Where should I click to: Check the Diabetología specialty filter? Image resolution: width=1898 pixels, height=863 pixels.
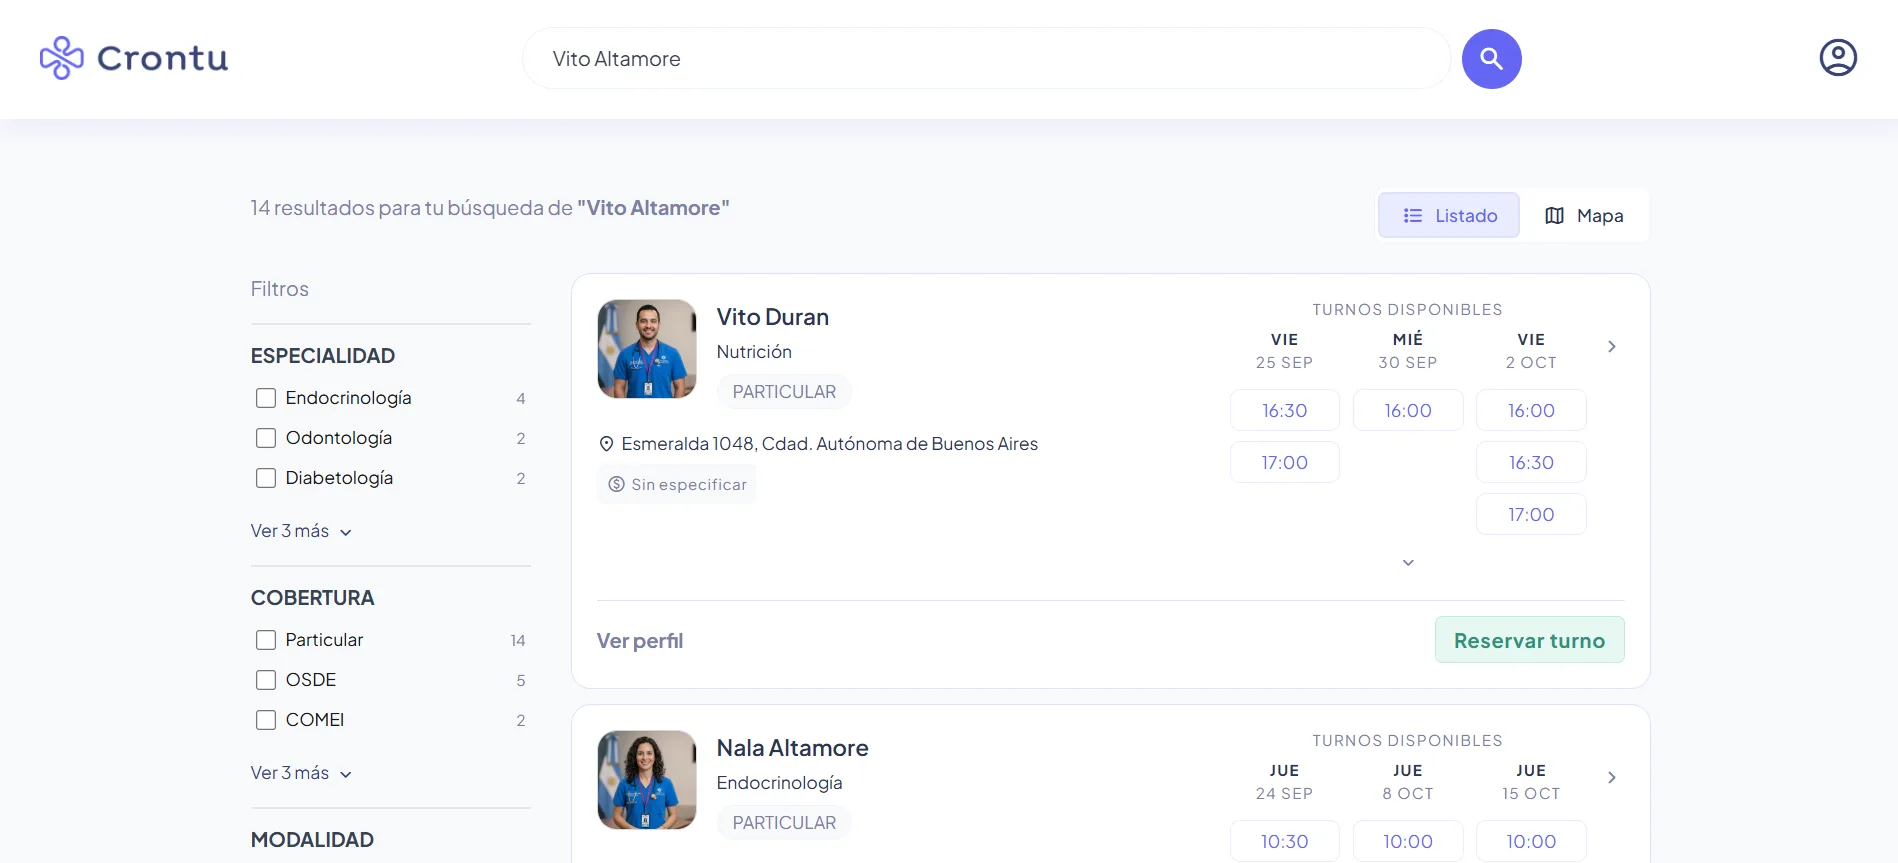[x=266, y=478]
